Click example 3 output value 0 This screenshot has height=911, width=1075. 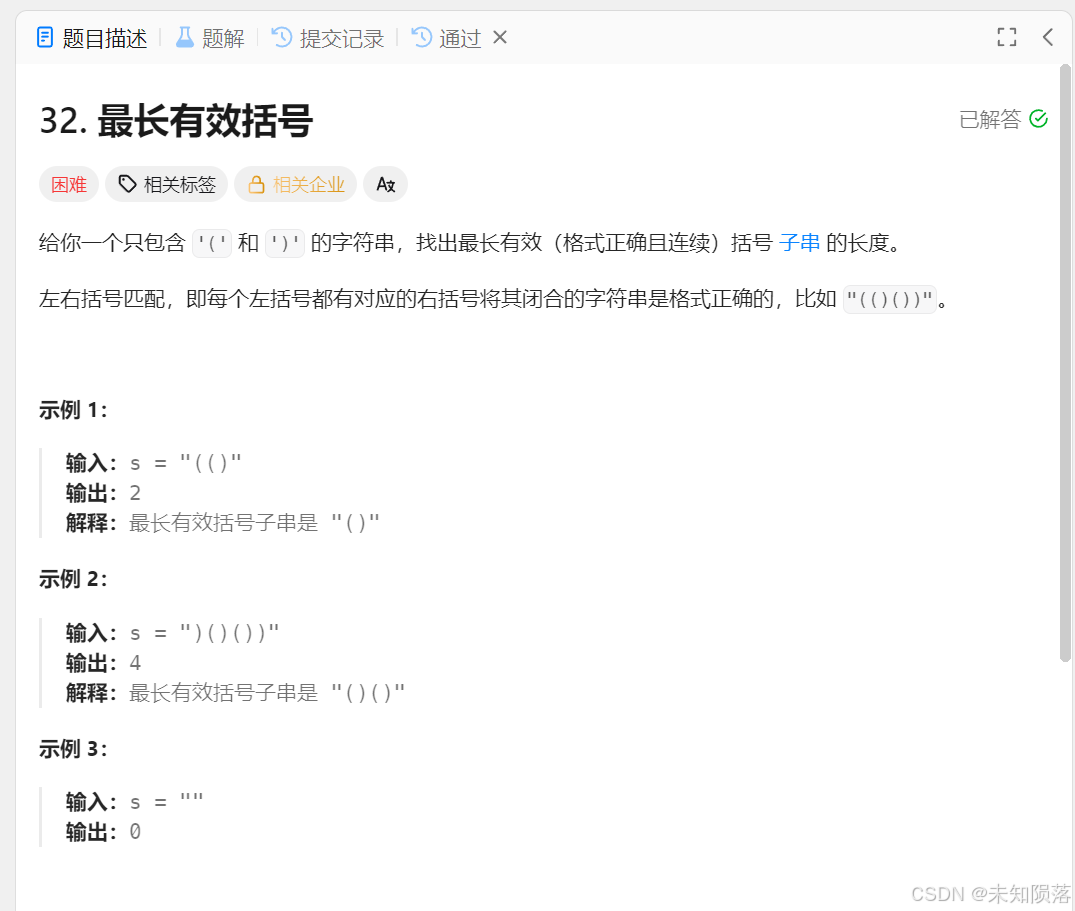point(135,831)
